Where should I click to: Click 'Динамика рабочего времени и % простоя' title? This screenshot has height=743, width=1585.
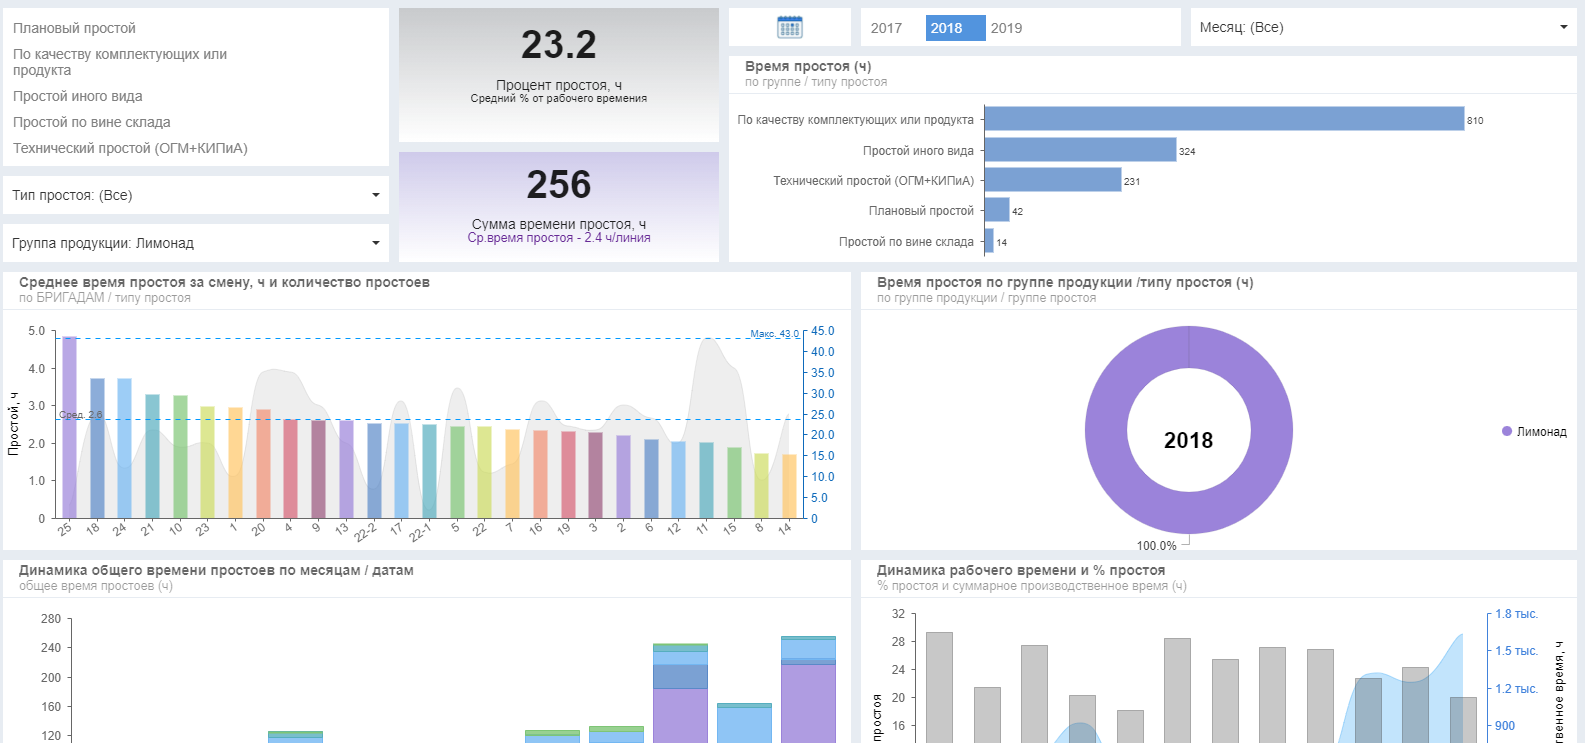click(x=1021, y=570)
